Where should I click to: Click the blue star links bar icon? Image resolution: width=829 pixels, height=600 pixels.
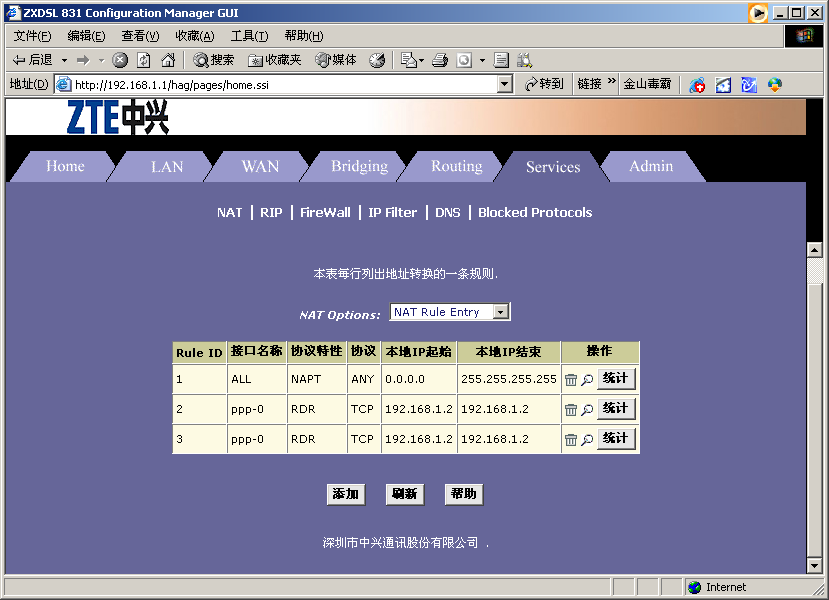click(x=723, y=85)
